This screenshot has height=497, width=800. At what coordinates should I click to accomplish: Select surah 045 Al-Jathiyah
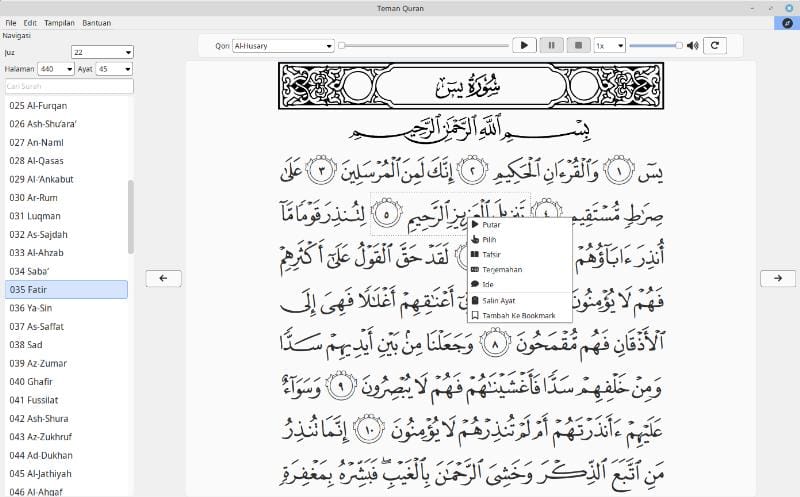coord(66,474)
